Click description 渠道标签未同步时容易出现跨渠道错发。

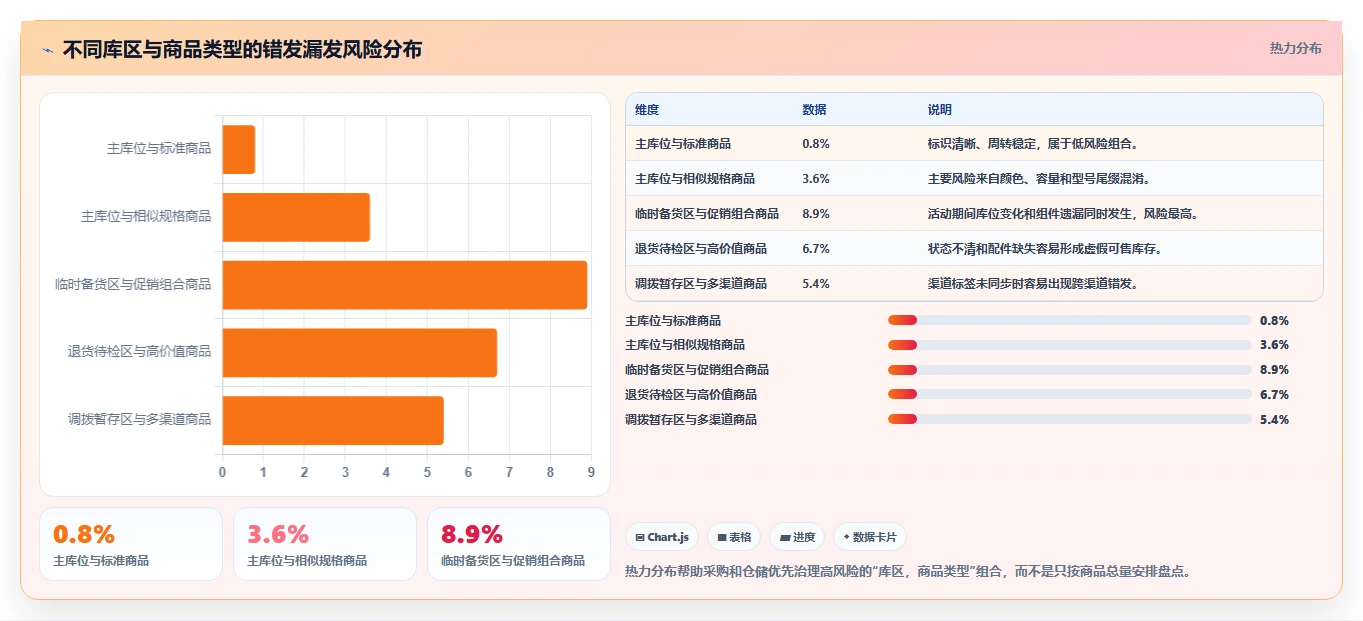point(1034,284)
